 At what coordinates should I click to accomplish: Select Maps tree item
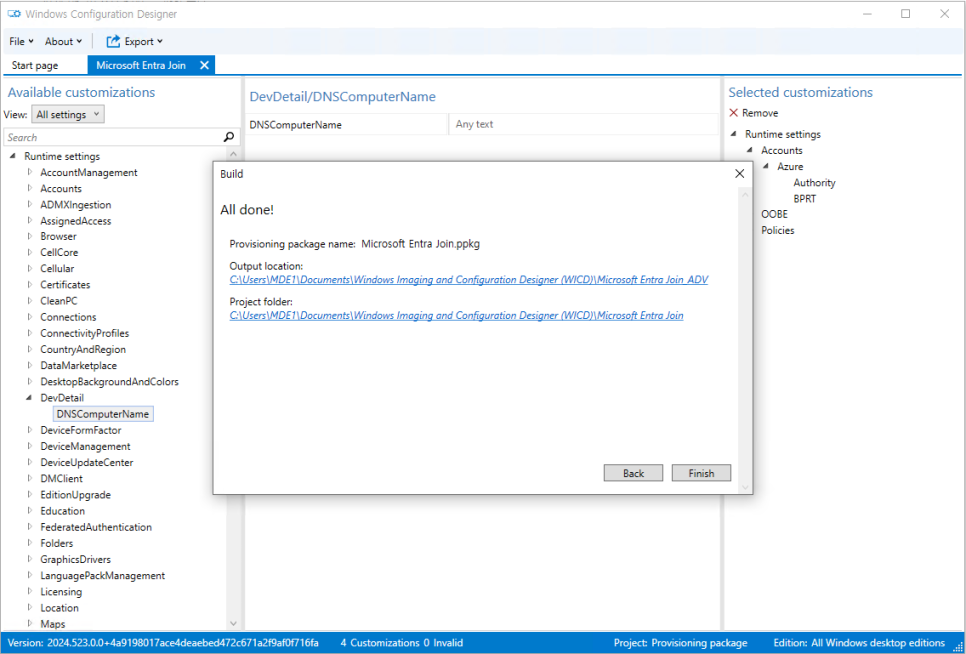tap(53, 624)
